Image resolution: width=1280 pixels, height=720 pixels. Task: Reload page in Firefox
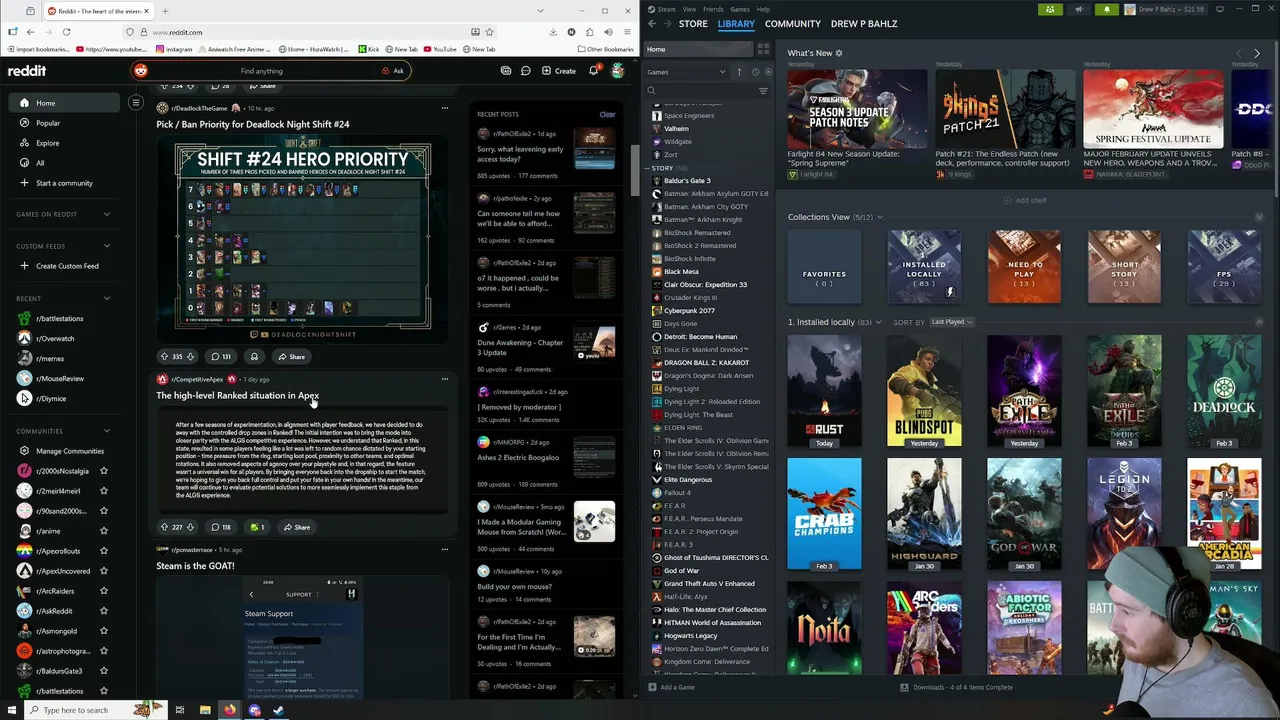click(66, 32)
